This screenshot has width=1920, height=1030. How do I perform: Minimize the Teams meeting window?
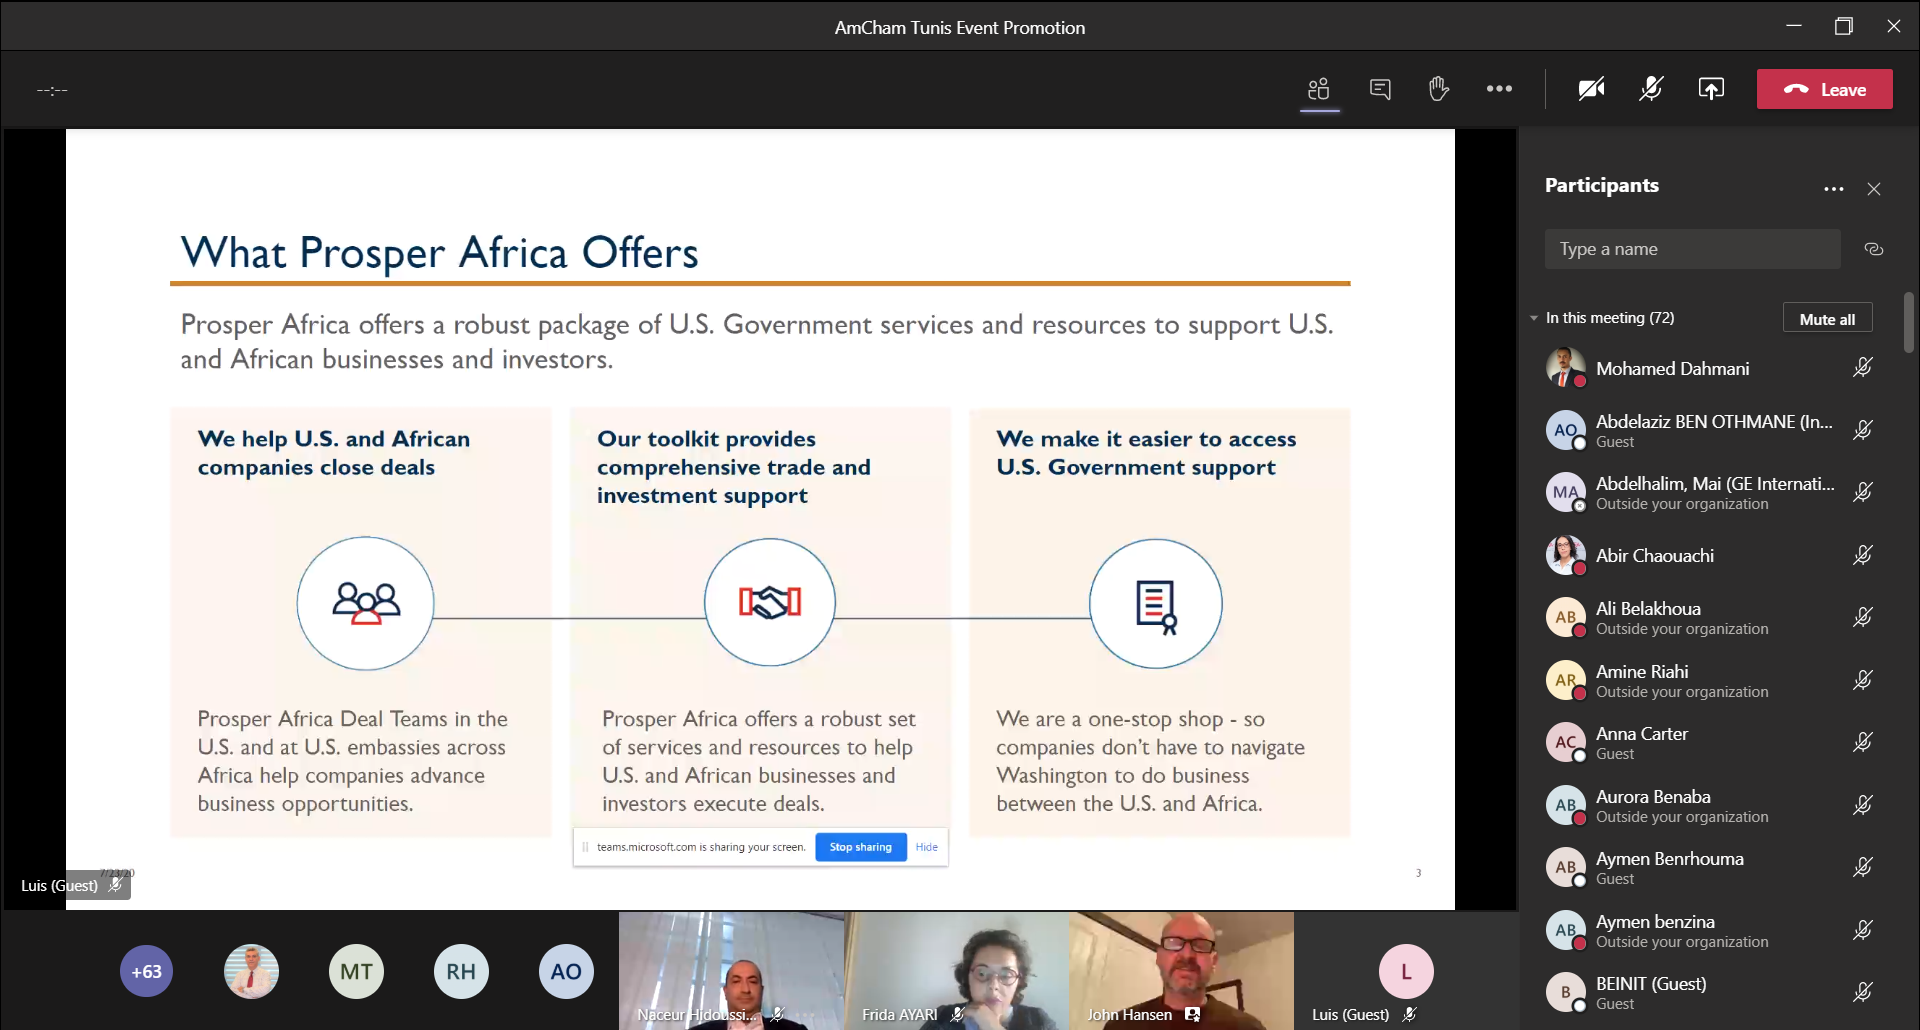point(1794,26)
